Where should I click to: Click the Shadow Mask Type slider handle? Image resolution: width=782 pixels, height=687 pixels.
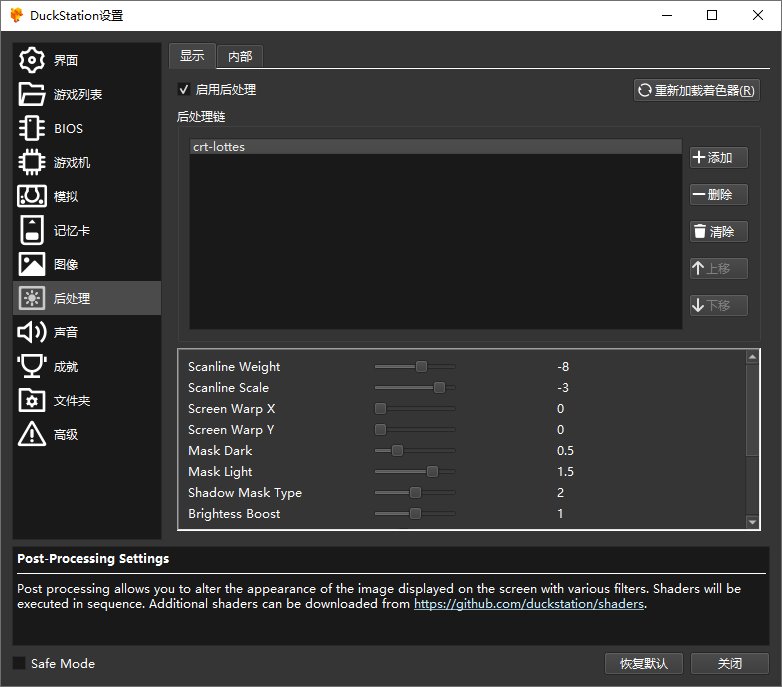click(x=415, y=492)
